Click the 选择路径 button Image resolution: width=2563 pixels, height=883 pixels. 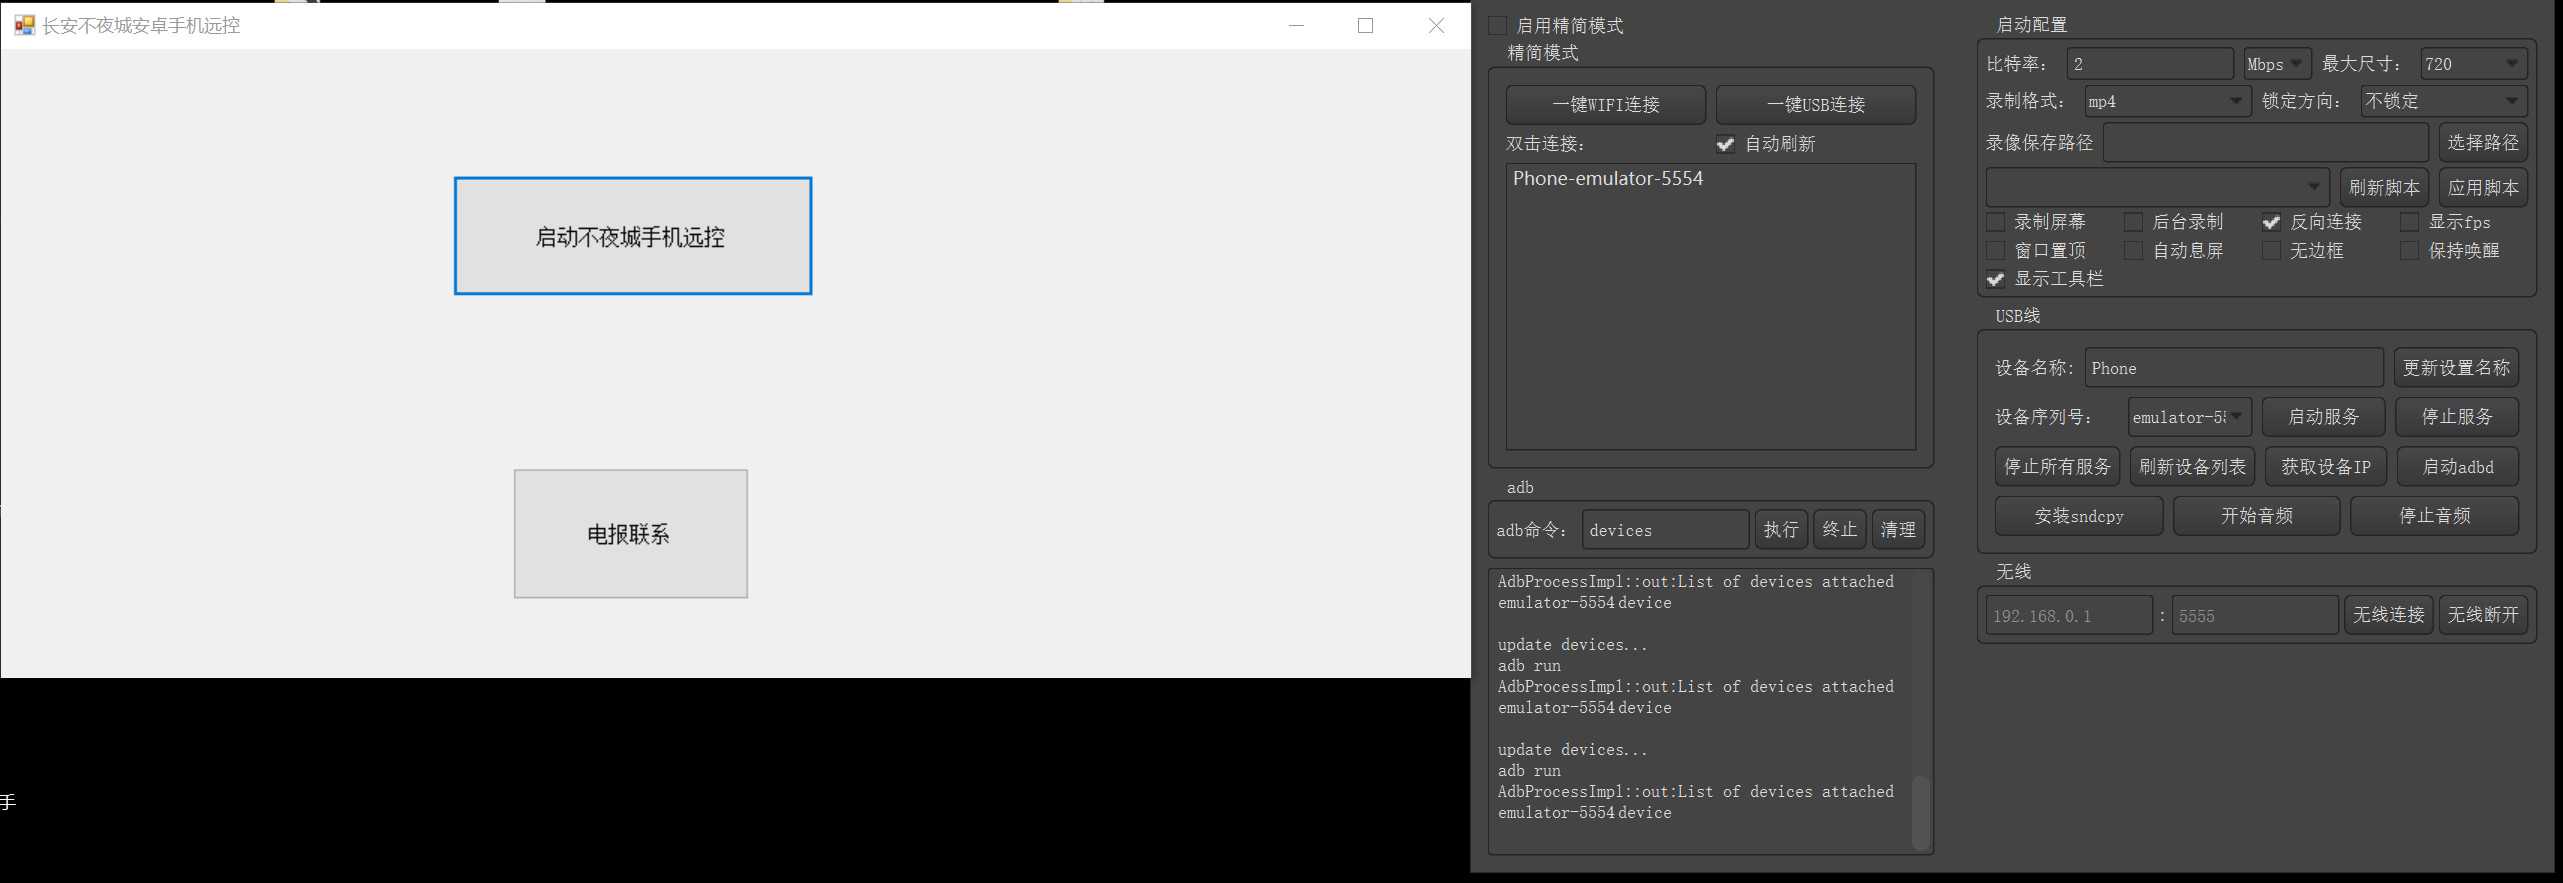click(2483, 143)
